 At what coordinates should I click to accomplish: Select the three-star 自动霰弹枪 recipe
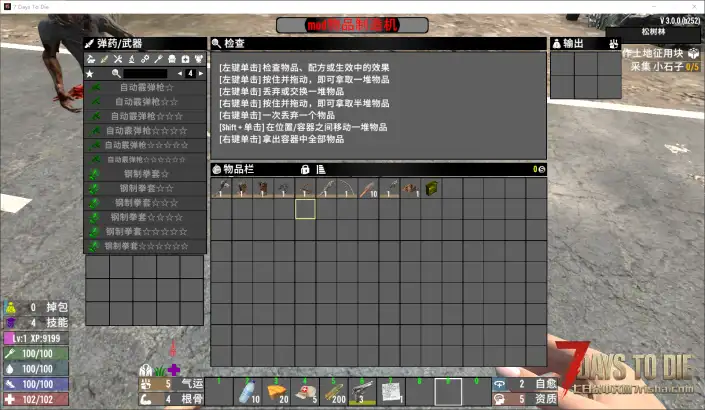145,116
